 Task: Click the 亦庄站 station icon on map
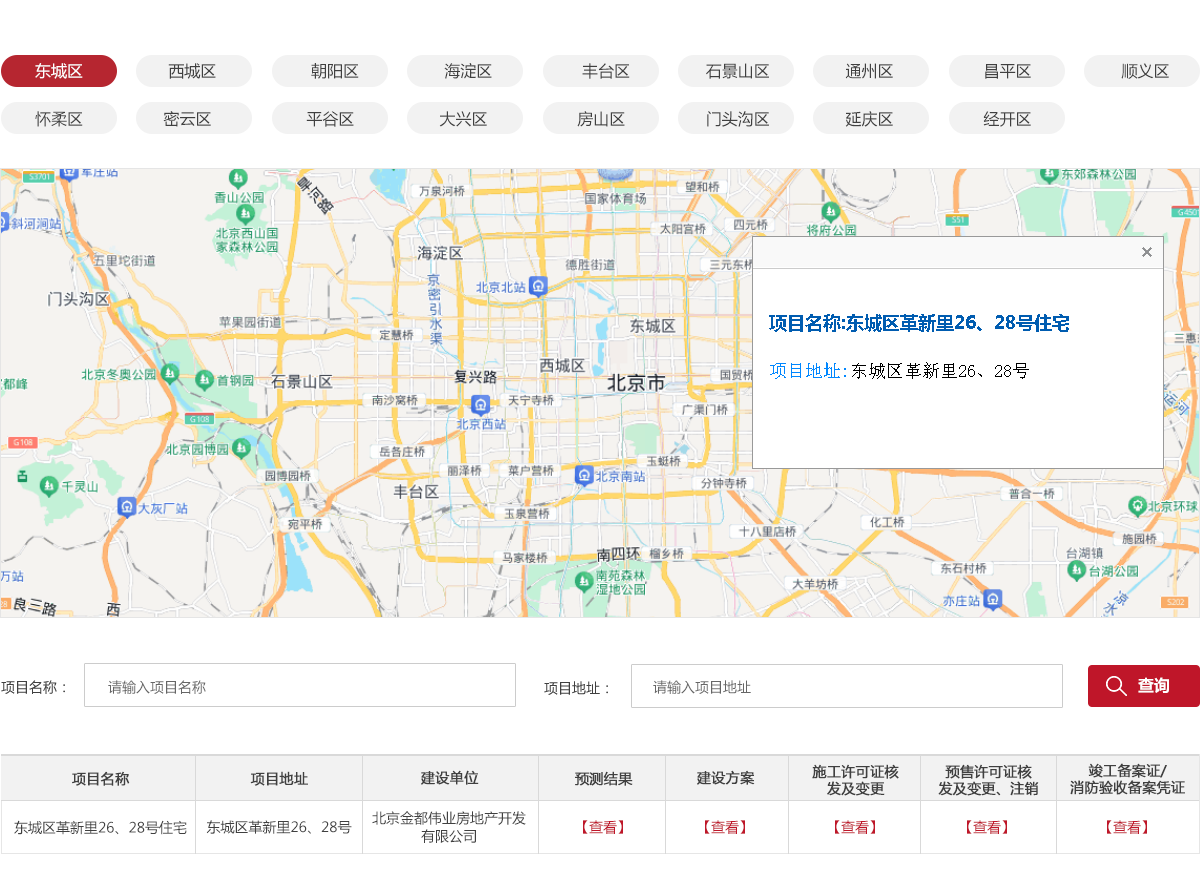[992, 599]
